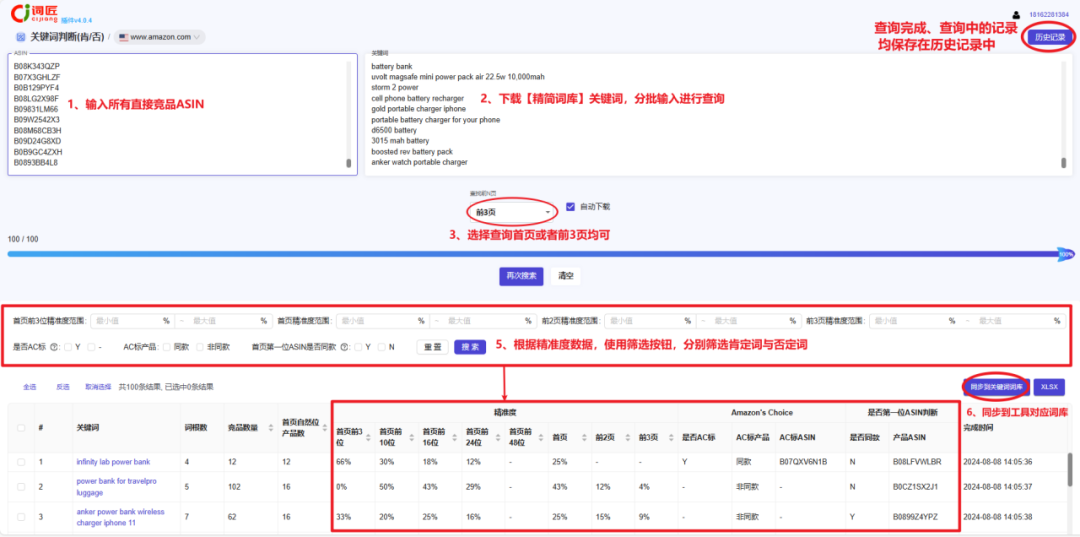Tick the table header select-all checkbox
1080x537 pixels.
click(x=21, y=428)
